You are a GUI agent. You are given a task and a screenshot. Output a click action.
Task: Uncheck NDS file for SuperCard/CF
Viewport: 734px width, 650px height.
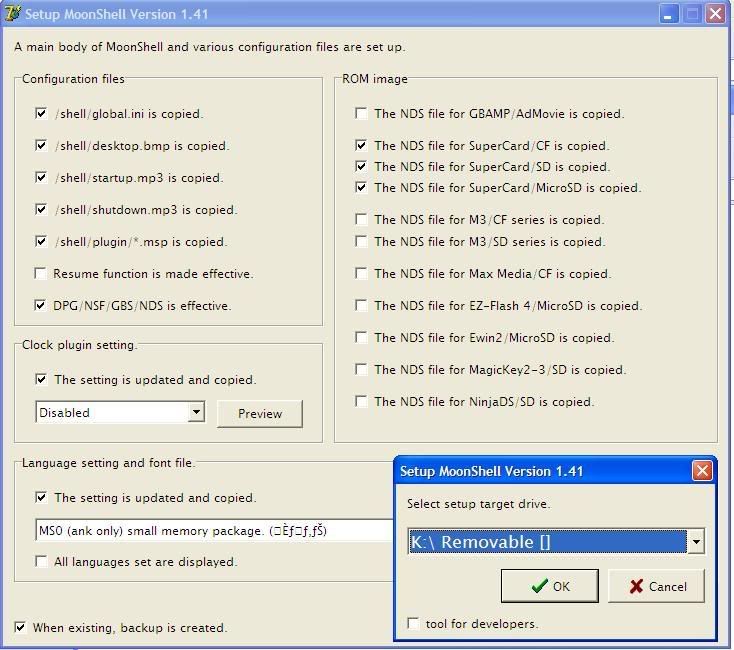[x=361, y=145]
